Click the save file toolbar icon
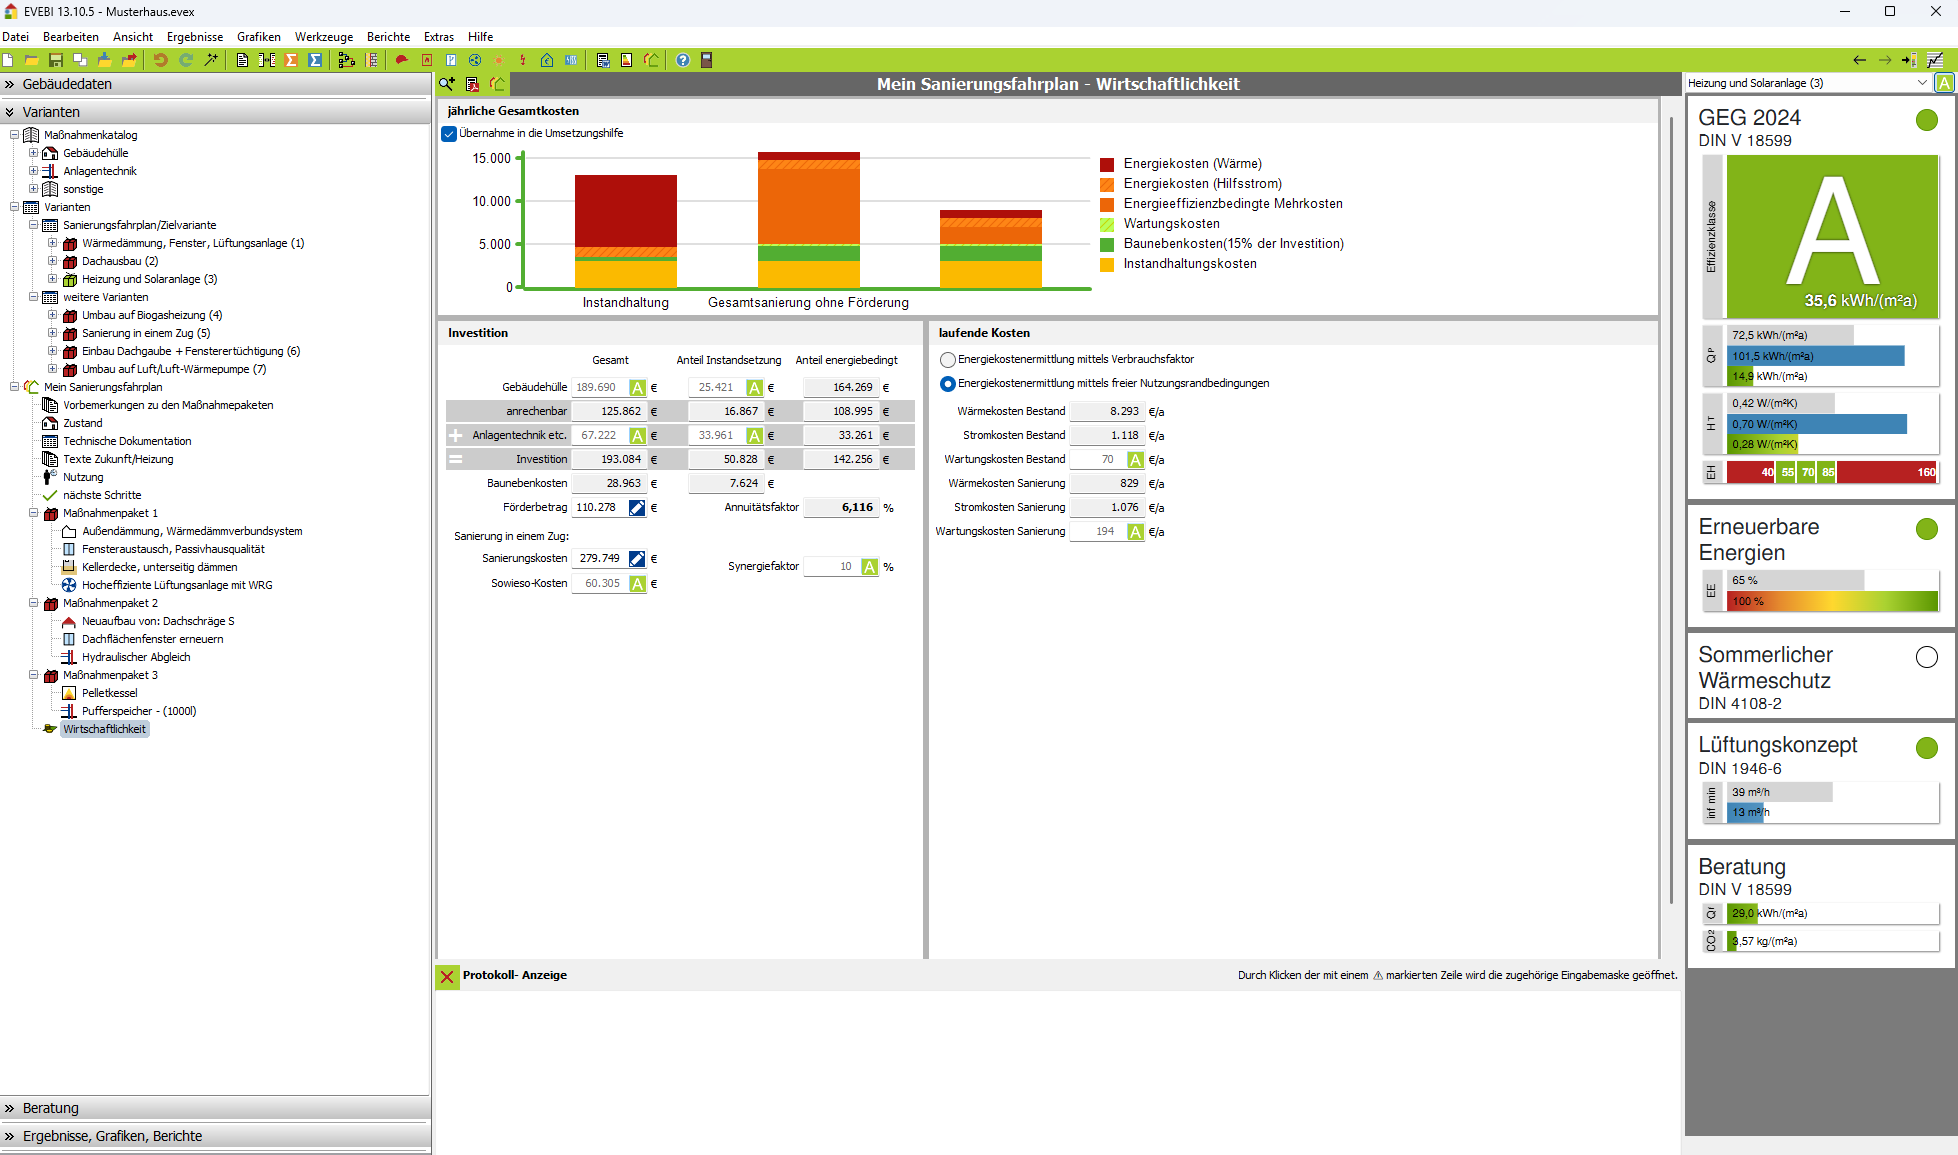Image resolution: width=1958 pixels, height=1155 pixels. pos(56,60)
